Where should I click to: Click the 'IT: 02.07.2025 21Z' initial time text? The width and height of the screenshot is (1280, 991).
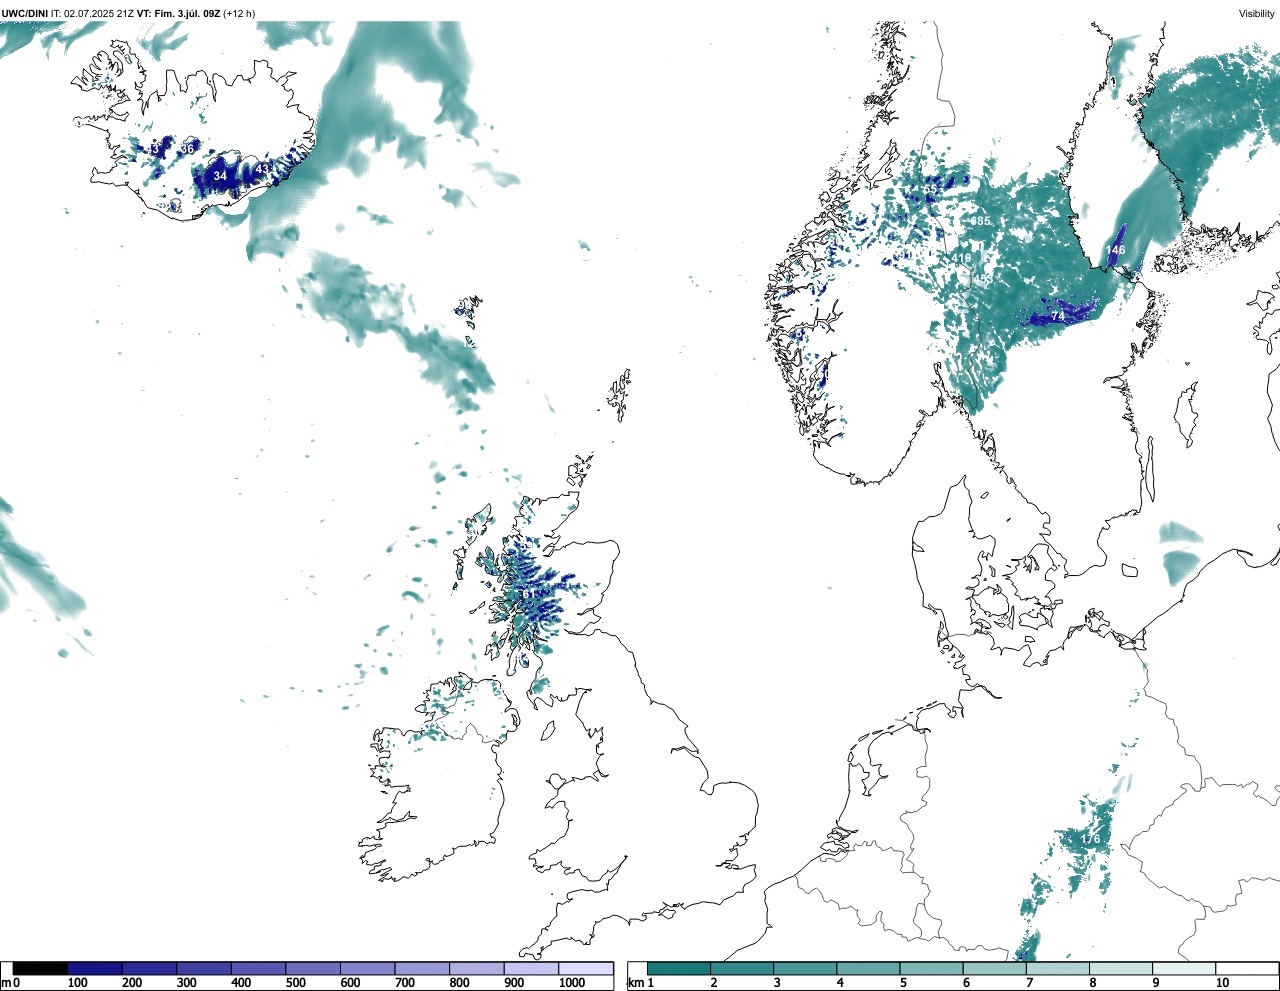93,14
